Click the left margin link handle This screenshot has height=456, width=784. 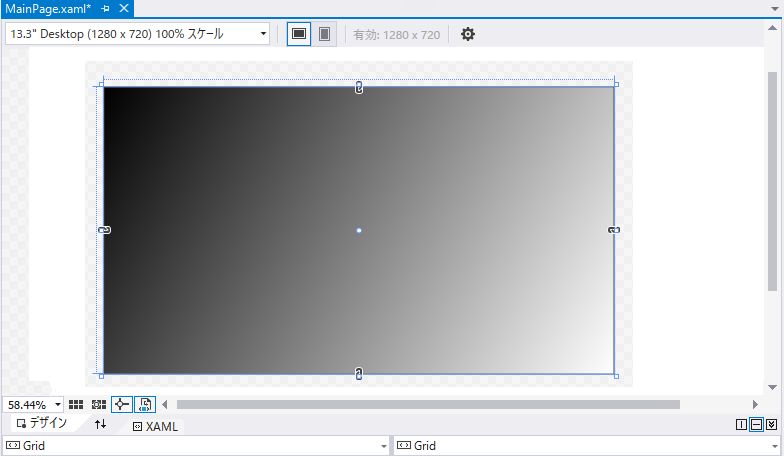104,230
